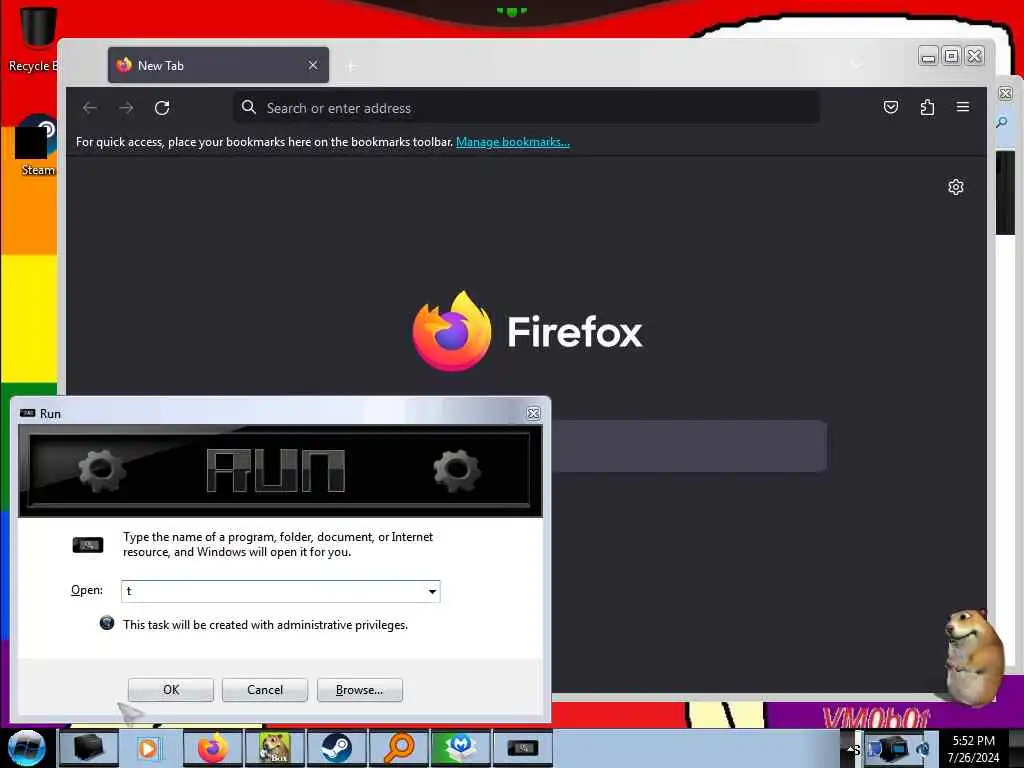Confirm Run dialog with OK

point(171,690)
